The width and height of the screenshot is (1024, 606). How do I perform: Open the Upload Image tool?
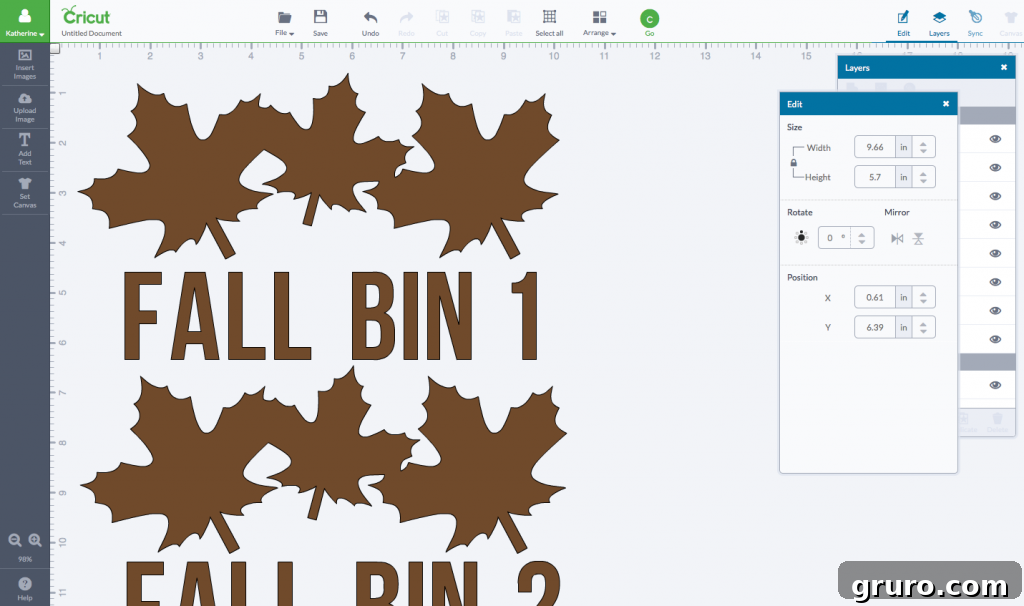coord(25,107)
